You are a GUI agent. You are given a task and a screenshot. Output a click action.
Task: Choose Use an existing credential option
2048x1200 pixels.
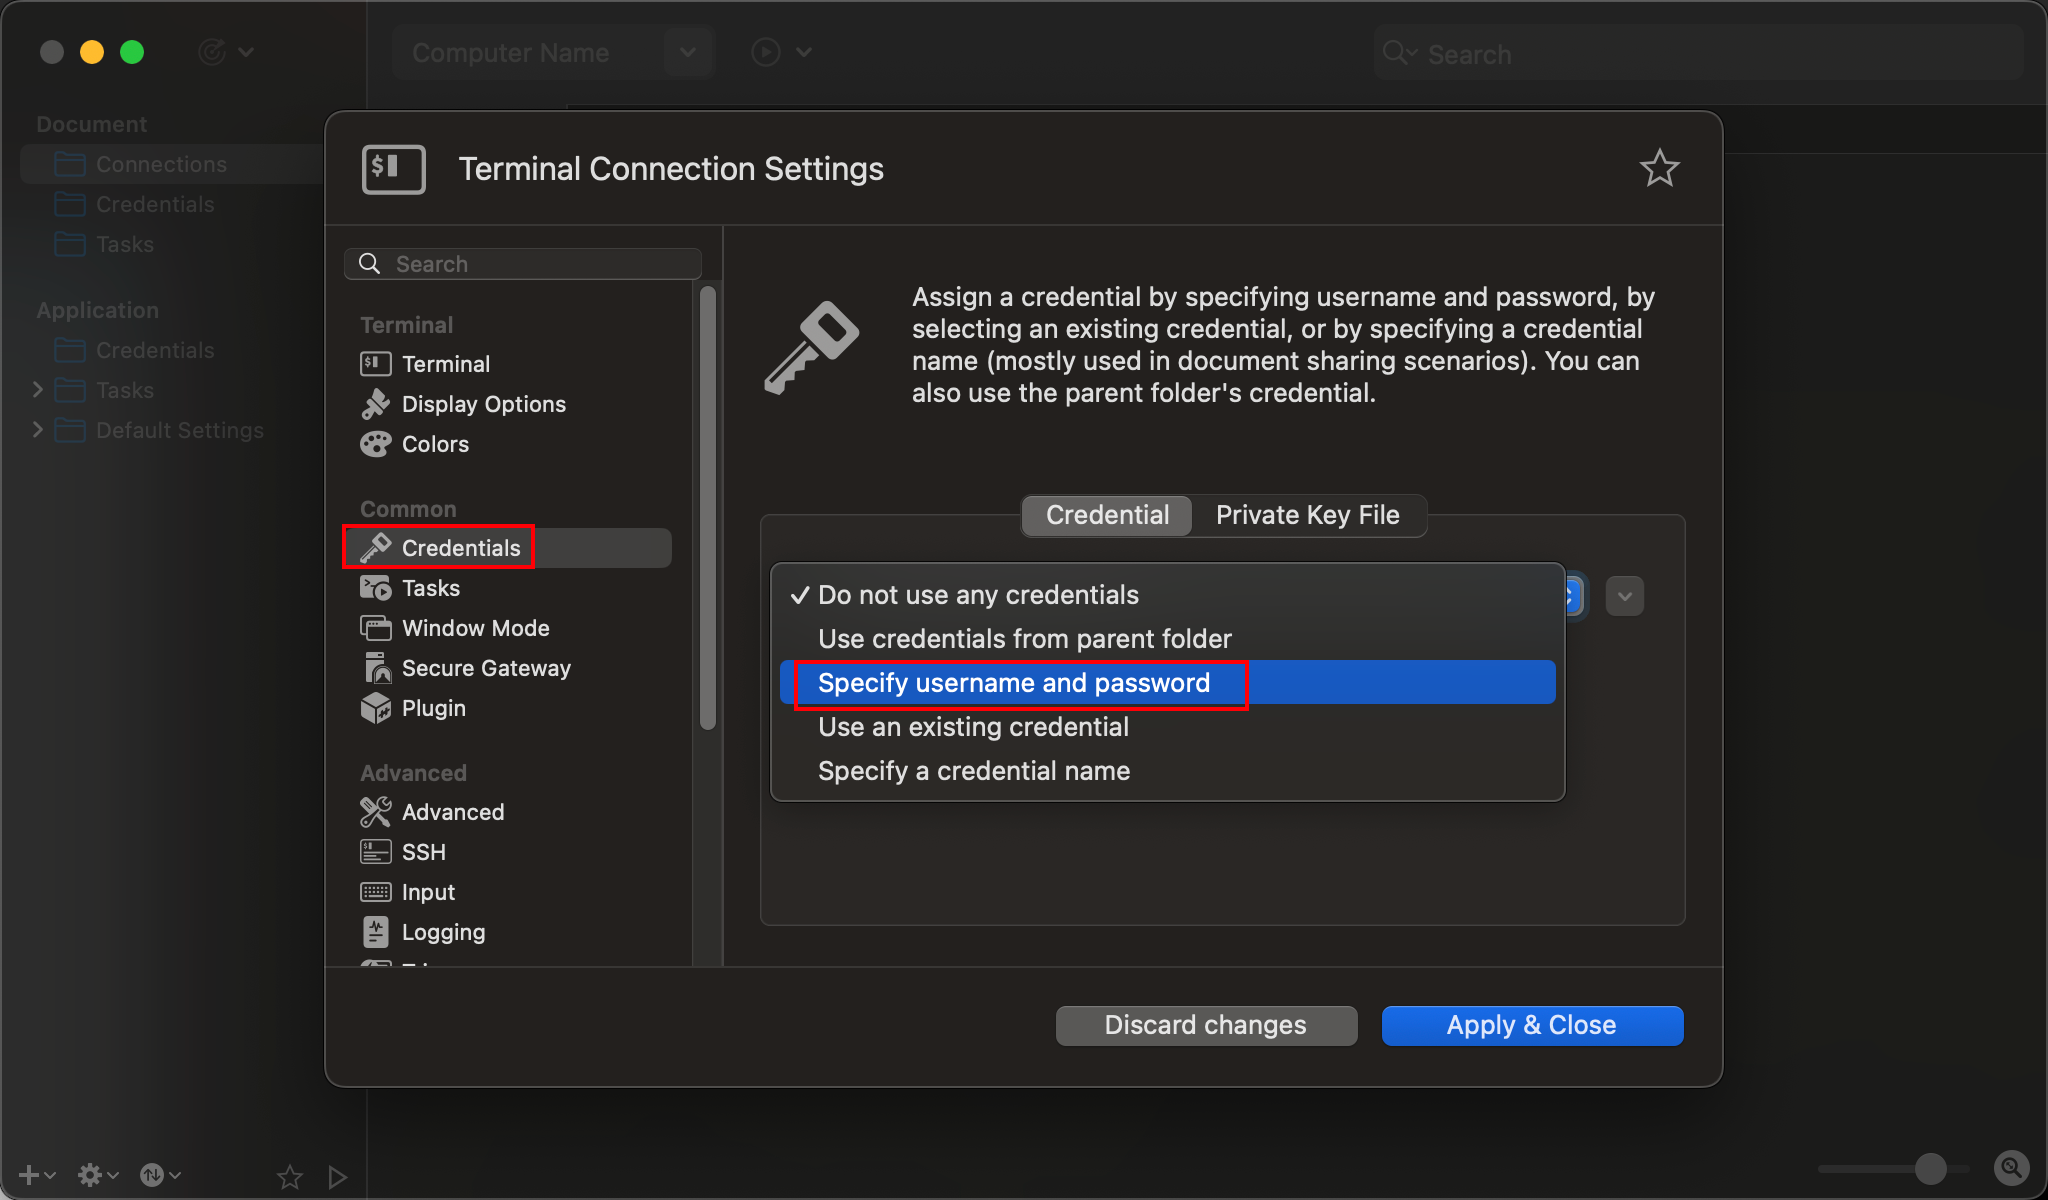pos(971,727)
